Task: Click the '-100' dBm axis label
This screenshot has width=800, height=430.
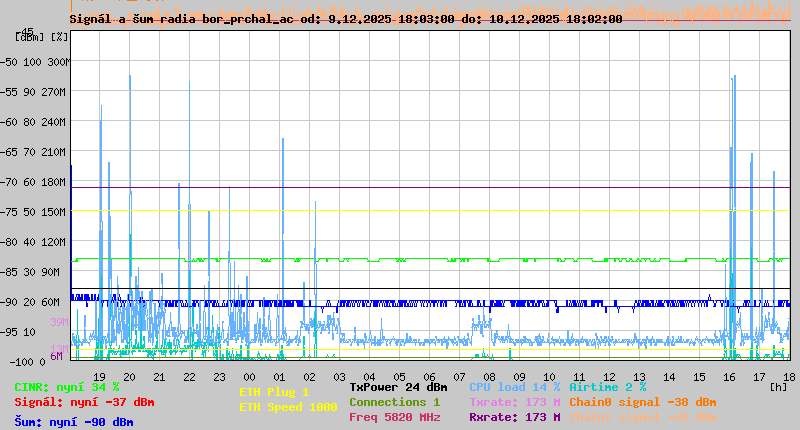Action: tap(20, 362)
